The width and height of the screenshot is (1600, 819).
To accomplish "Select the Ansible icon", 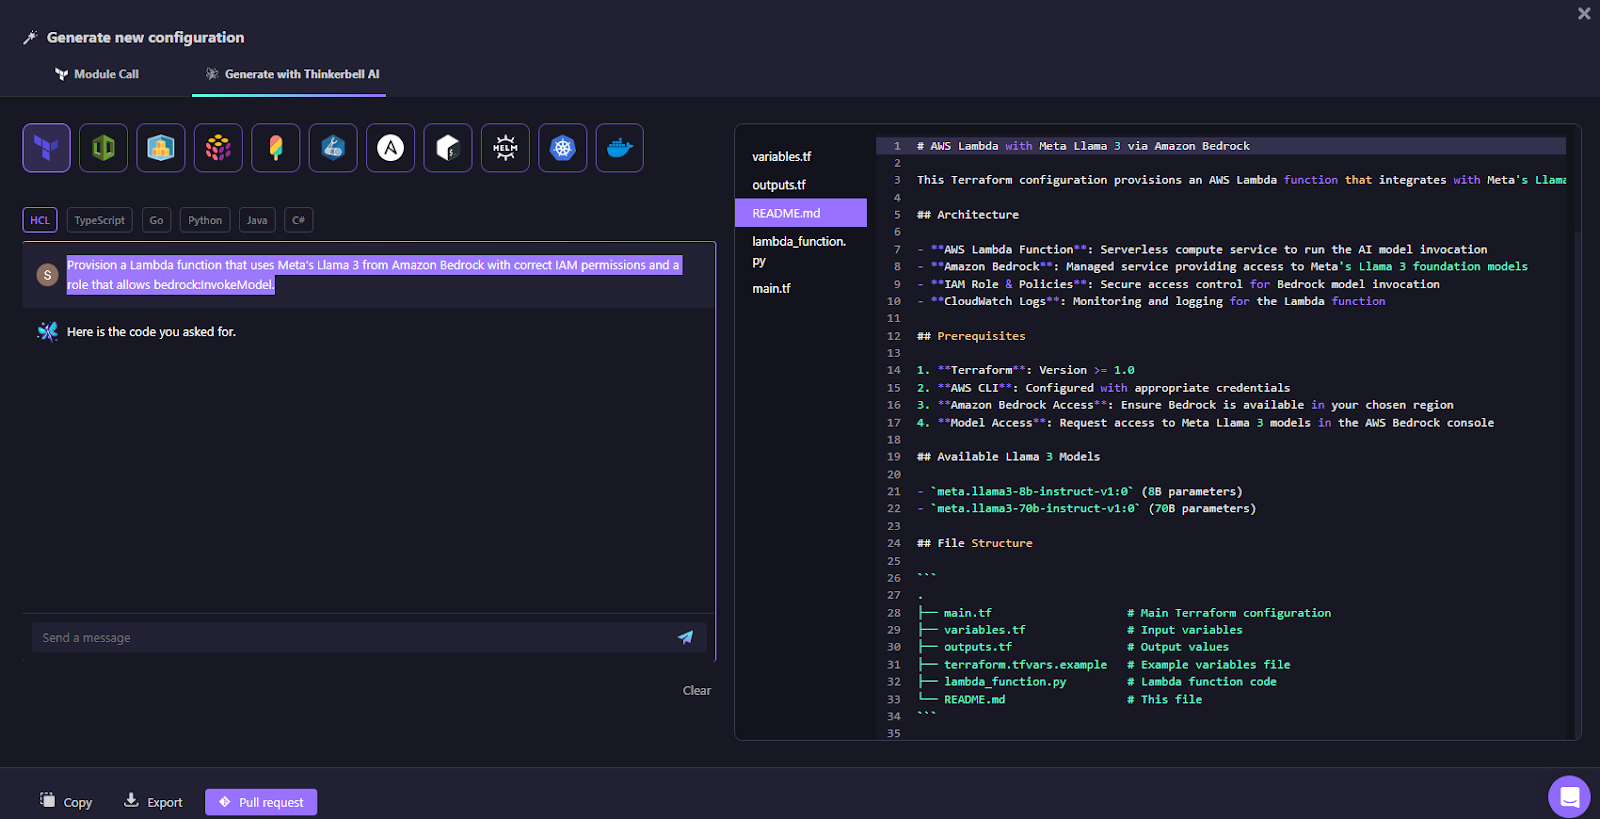I will click(x=391, y=148).
